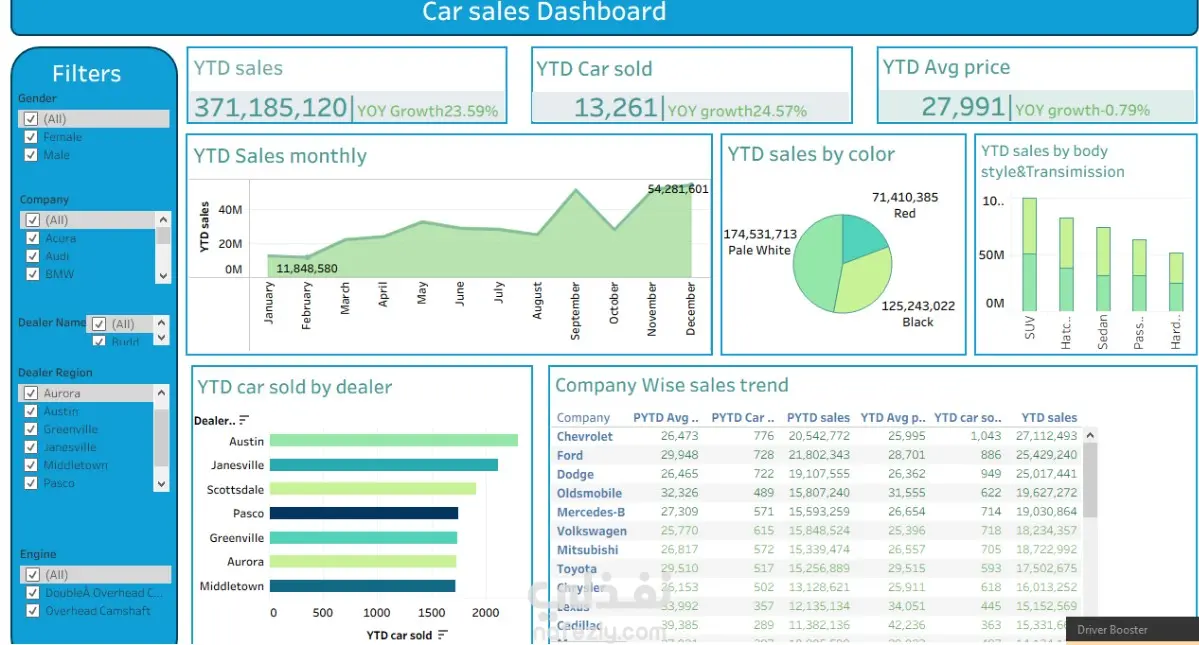Viewport: 1199px width, 645px height.
Task: Uncheck the Overhead Camshaft engine filter
Action: coord(32,611)
